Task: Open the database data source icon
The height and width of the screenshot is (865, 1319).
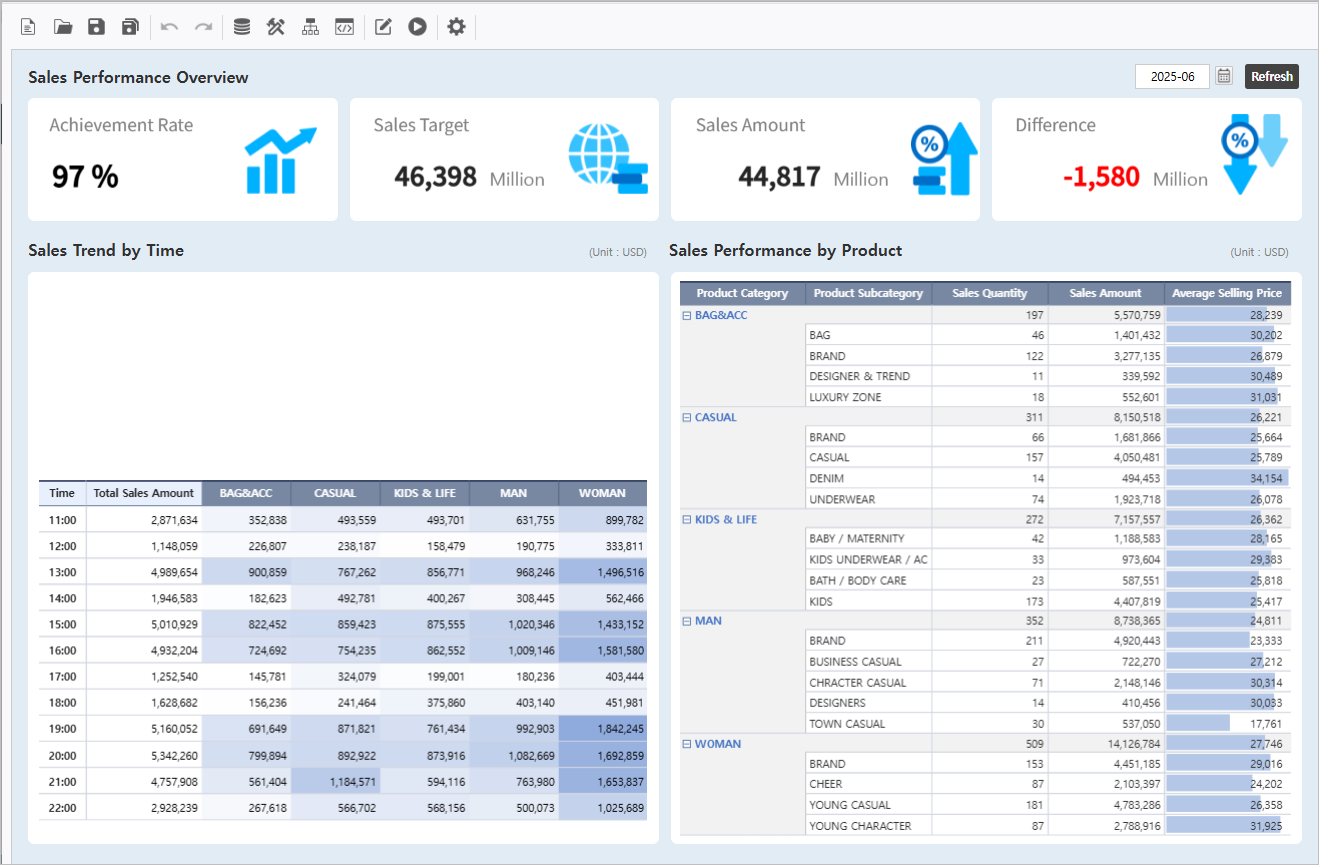Action: (x=242, y=27)
